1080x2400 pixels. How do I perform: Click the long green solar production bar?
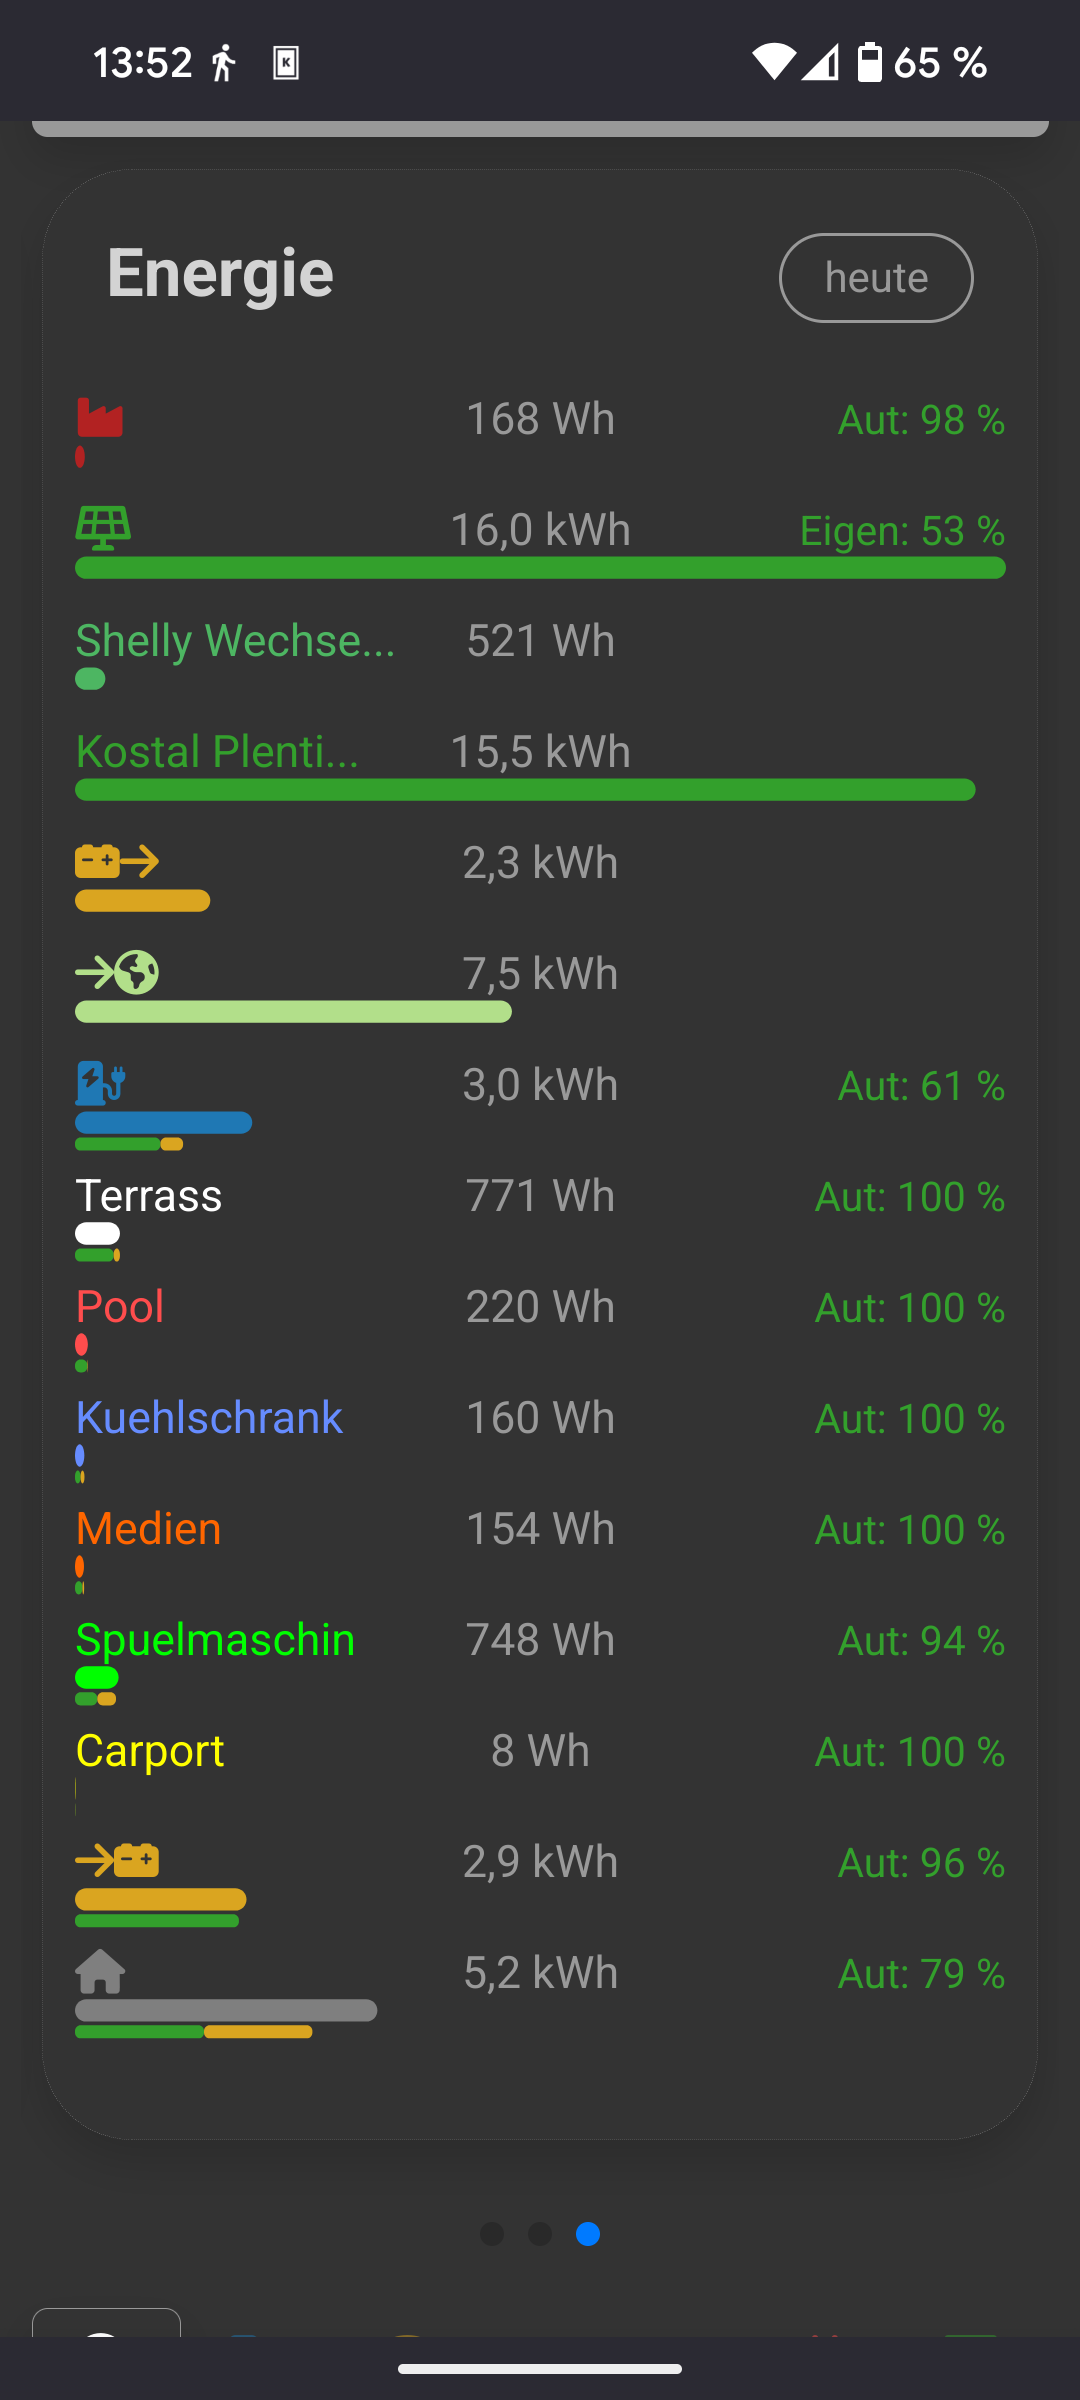point(540,568)
